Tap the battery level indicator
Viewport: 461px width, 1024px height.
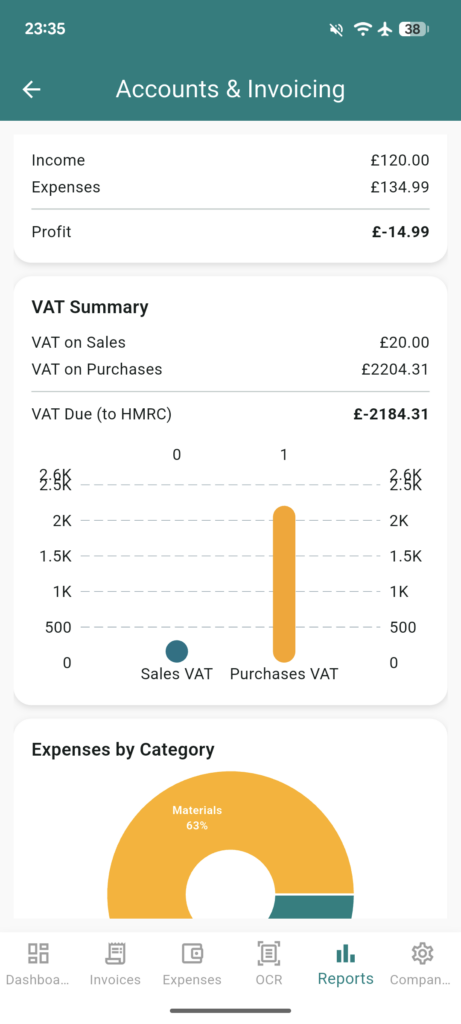pyautogui.click(x=414, y=29)
